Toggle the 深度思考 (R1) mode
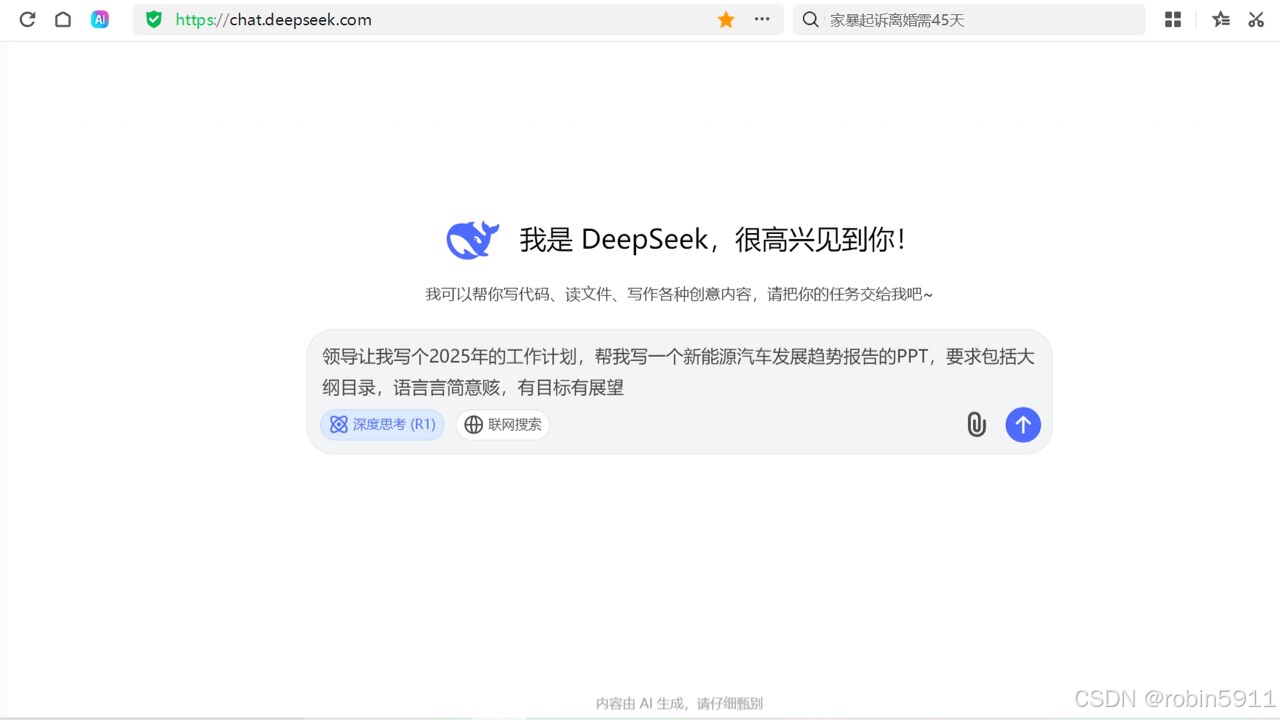 click(382, 425)
